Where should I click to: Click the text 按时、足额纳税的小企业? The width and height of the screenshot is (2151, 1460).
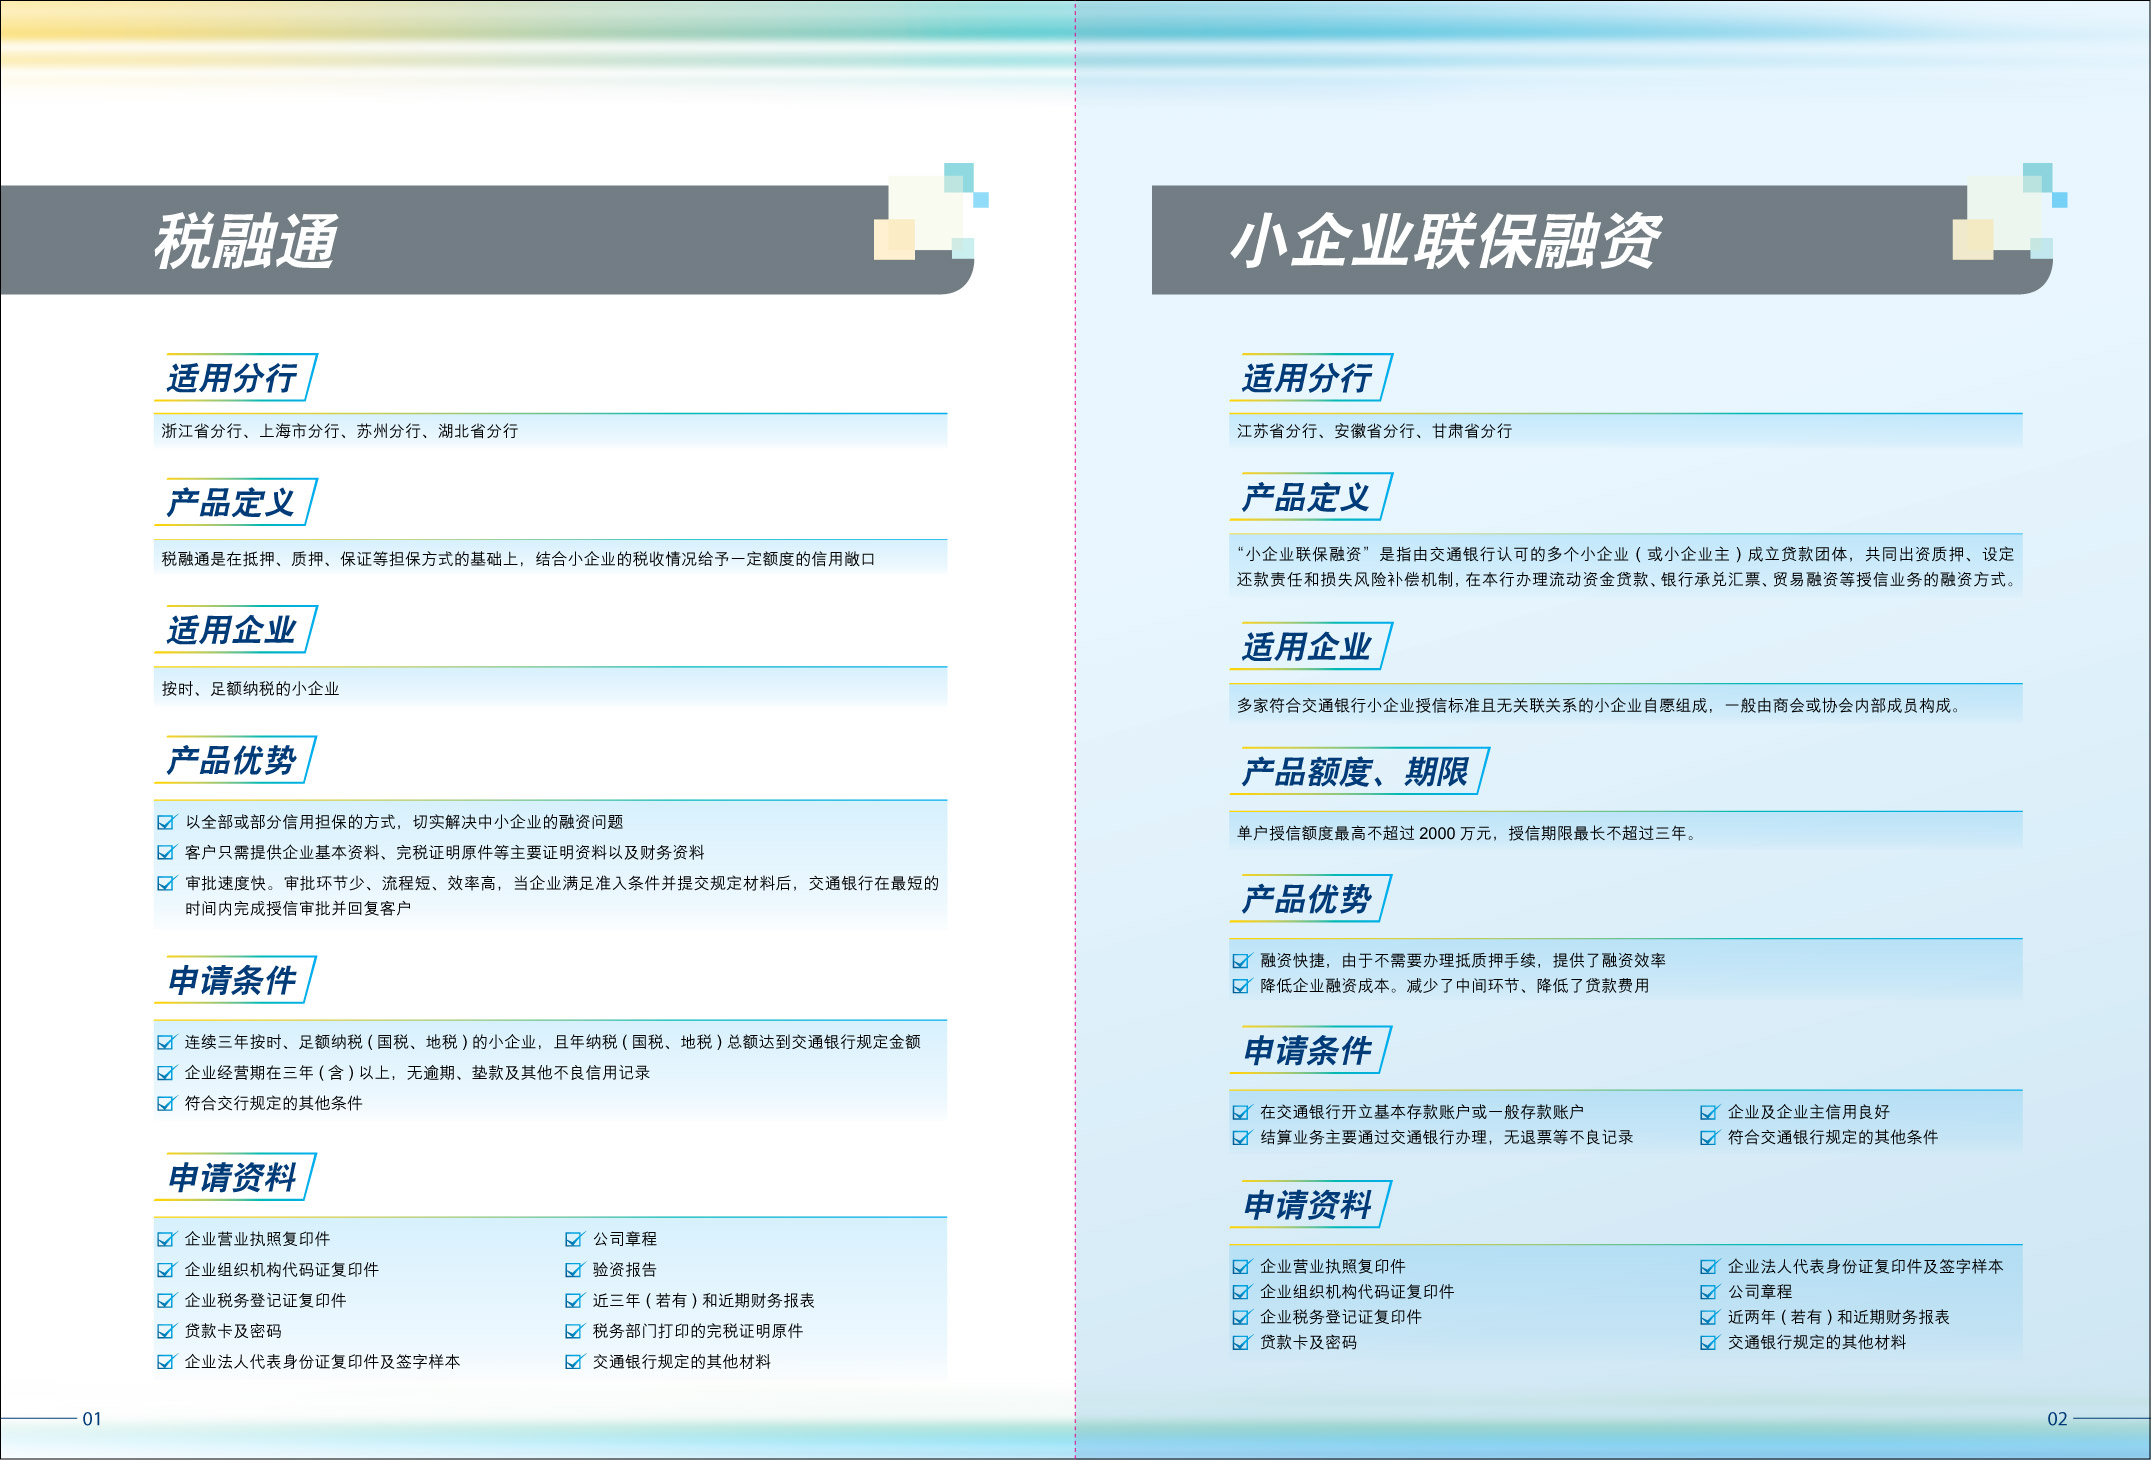(251, 689)
